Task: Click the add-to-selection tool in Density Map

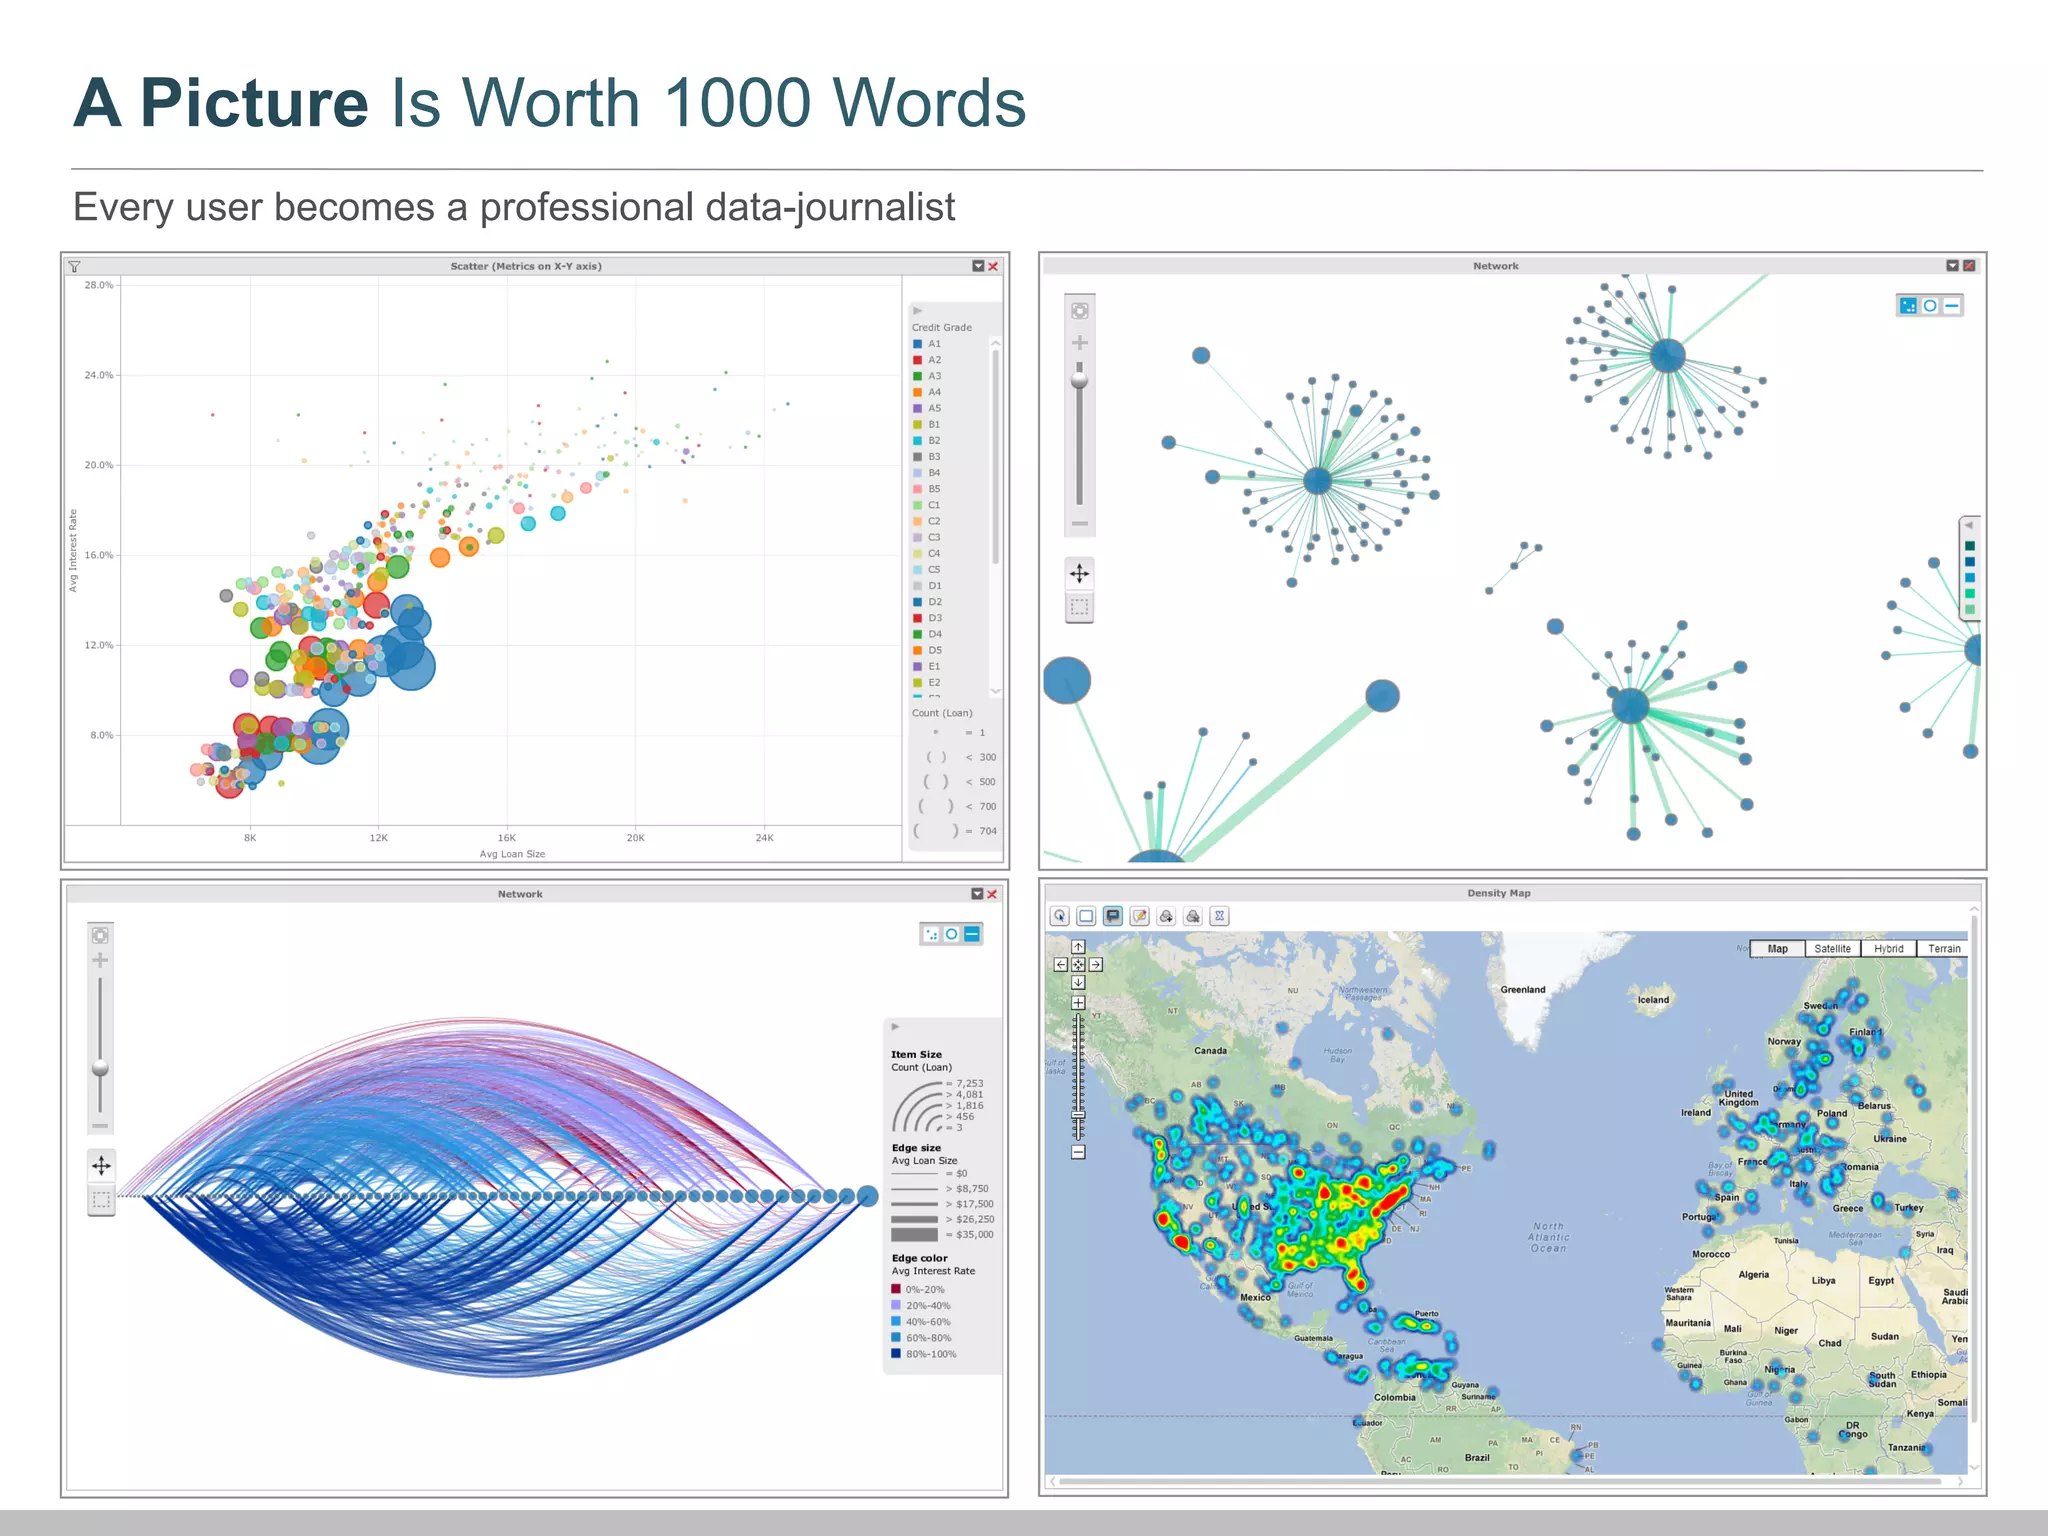Action: [1166, 916]
